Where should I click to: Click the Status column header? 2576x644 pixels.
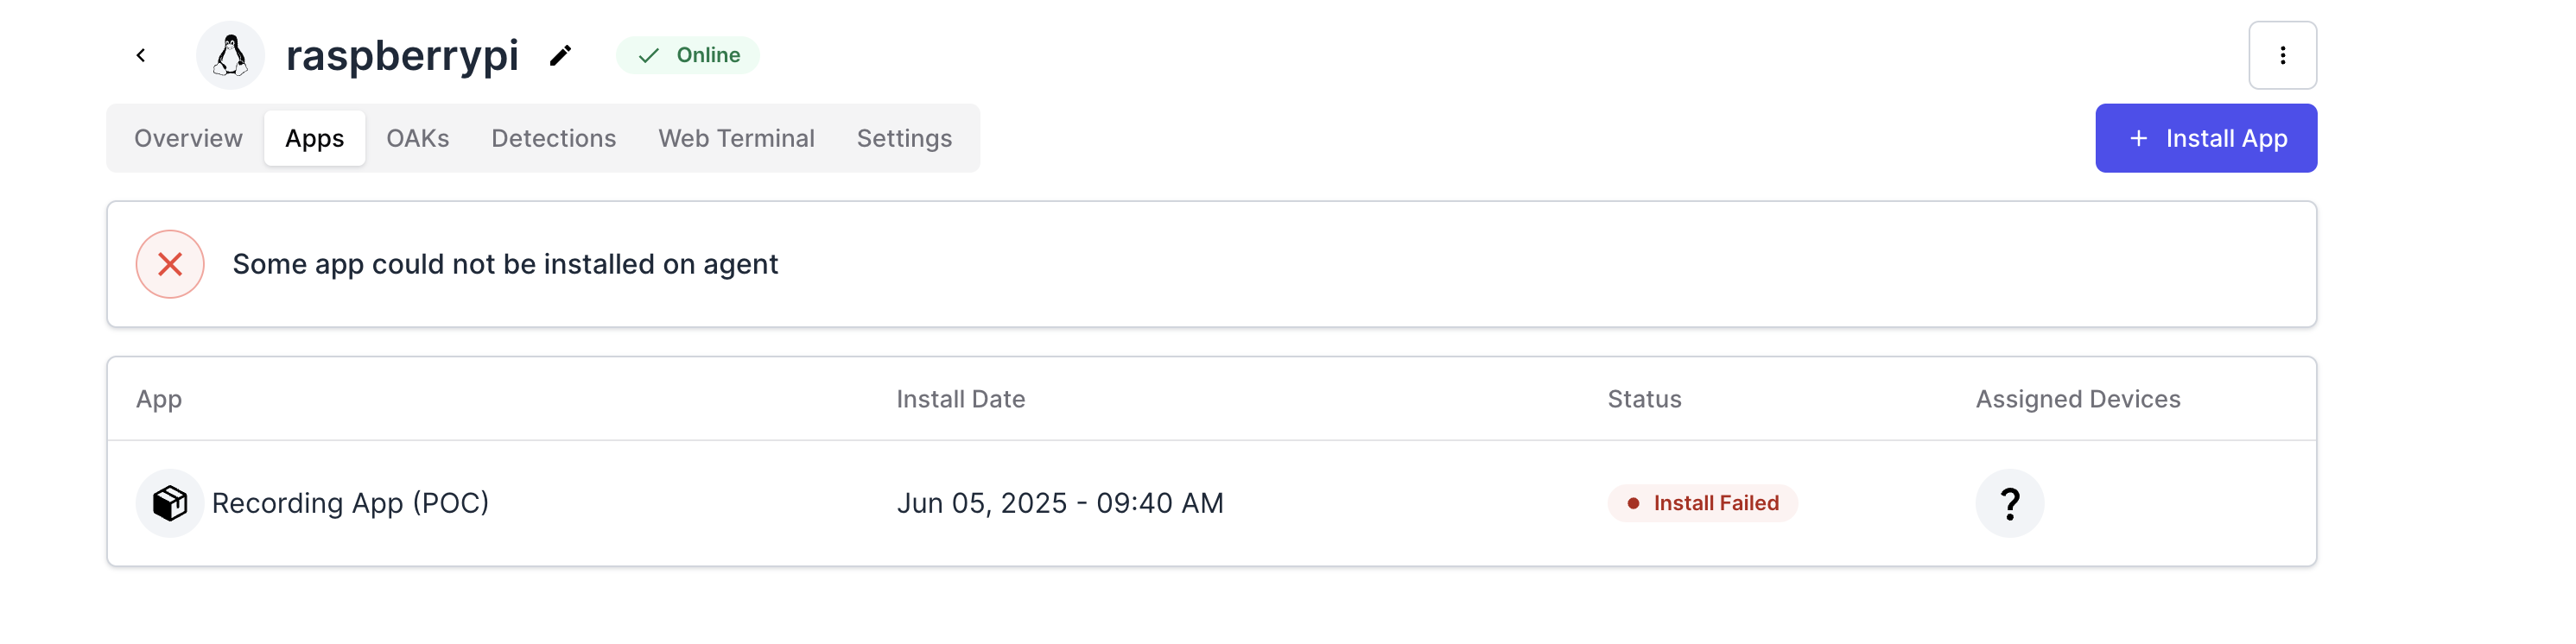point(1644,399)
